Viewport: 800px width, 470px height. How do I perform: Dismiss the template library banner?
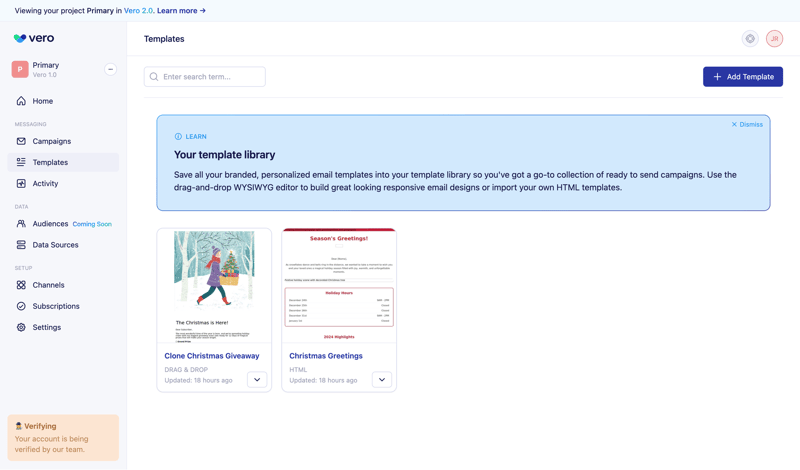(x=746, y=125)
